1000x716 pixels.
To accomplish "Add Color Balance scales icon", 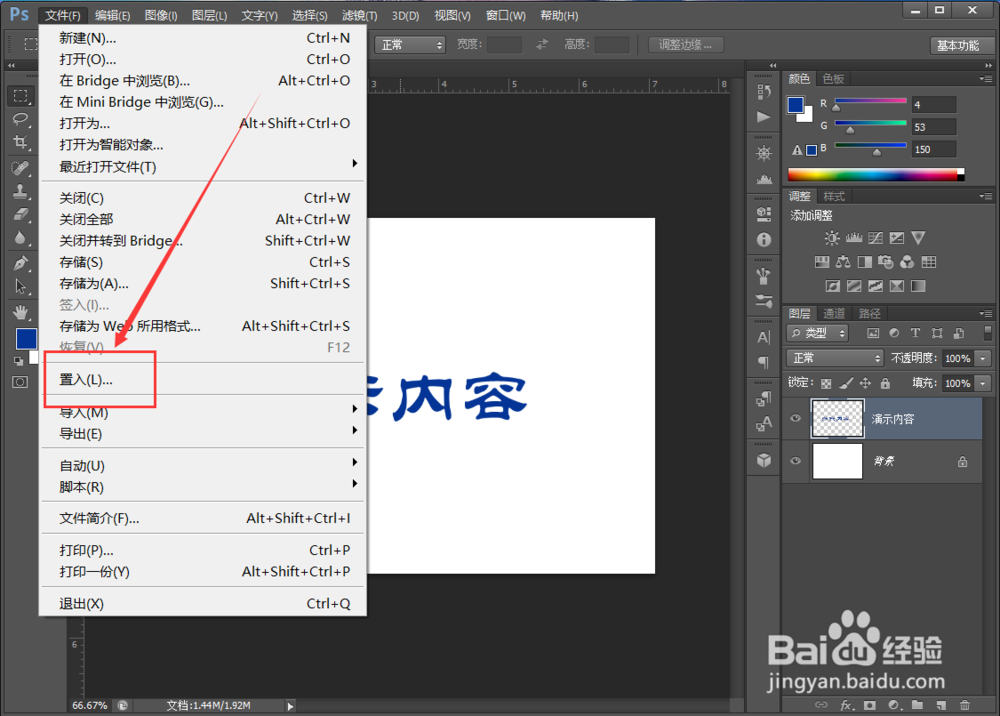I will click(843, 262).
